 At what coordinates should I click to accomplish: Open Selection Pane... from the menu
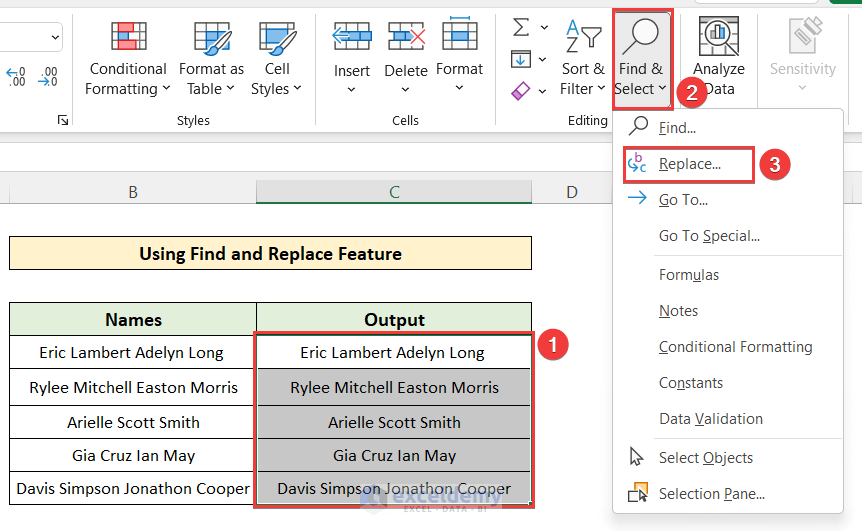click(711, 494)
